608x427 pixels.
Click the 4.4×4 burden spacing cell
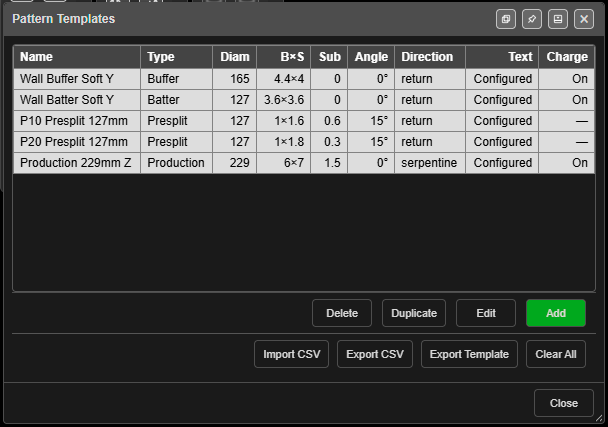[283, 79]
